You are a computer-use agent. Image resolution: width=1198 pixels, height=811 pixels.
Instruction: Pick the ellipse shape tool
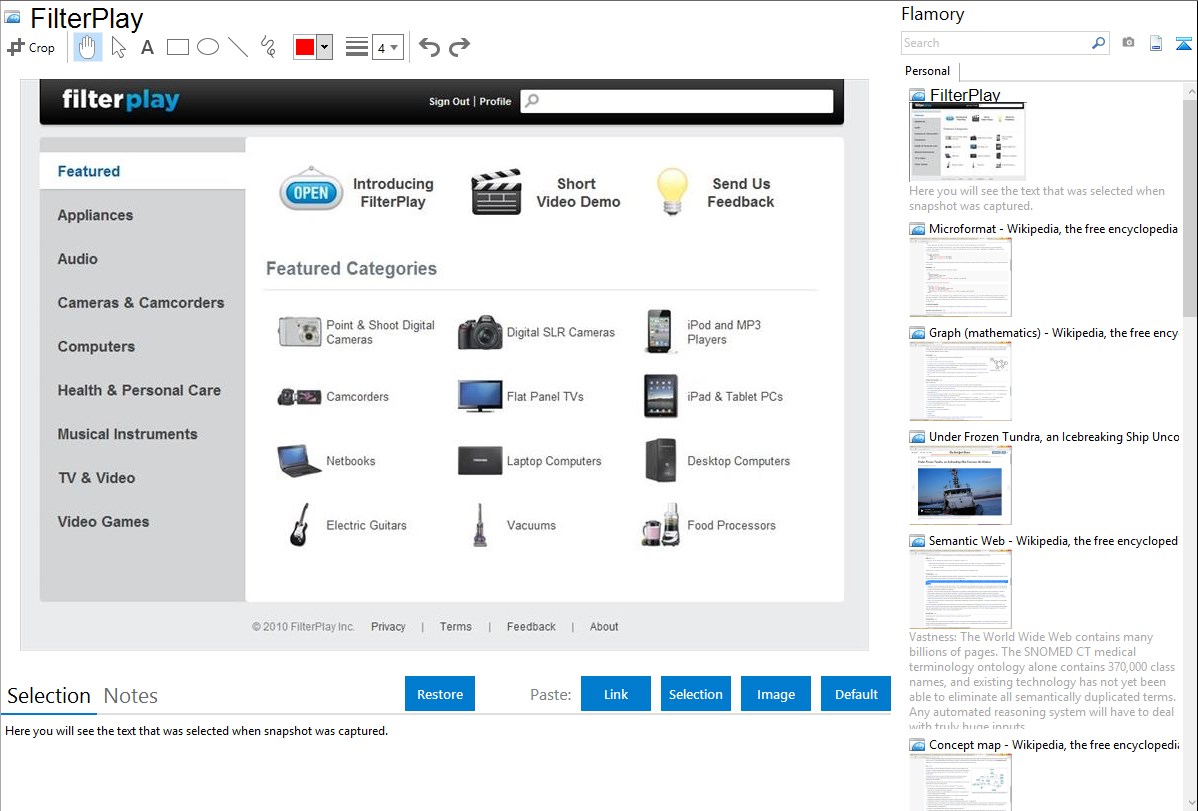pyautogui.click(x=208, y=47)
